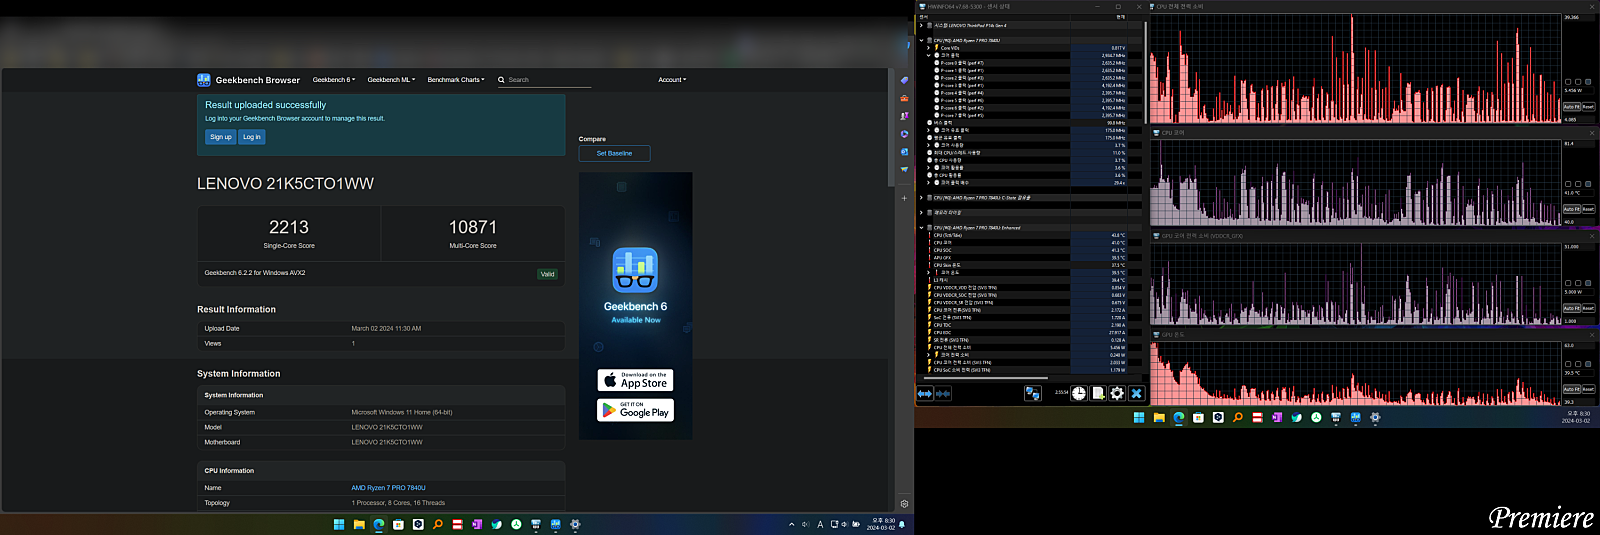Screen dimensions: 1600x535
Task: Click HWiNFO clock timer icon
Action: pos(1079,394)
